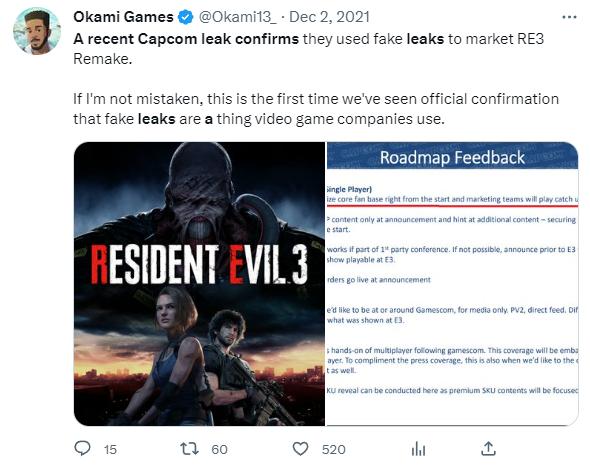View tweet analytics bar chart icon
Screen dimensions: 590x465
(418, 449)
